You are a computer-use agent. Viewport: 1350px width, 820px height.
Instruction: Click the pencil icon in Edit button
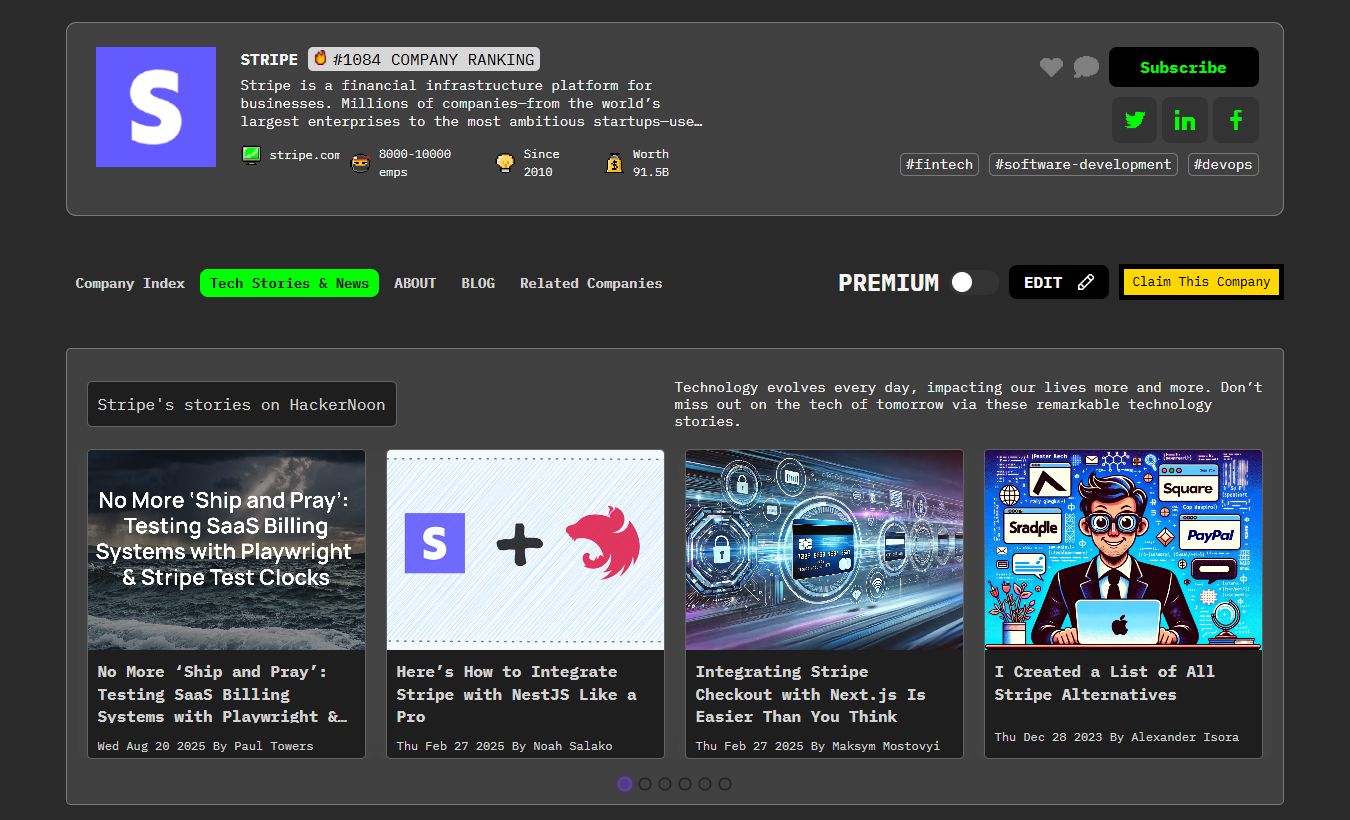(x=1086, y=283)
